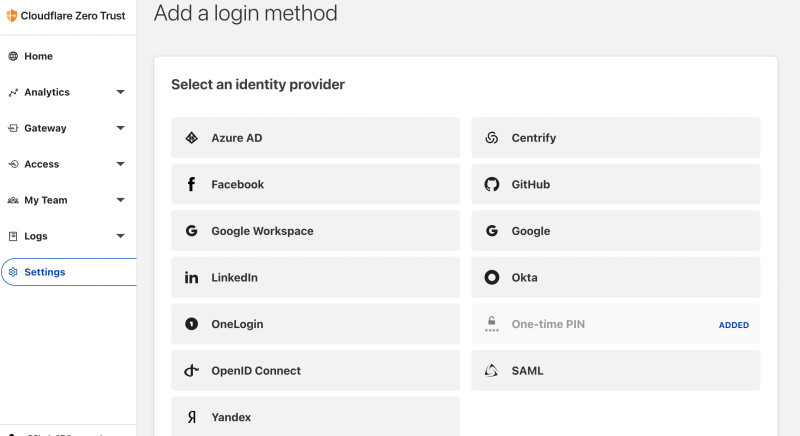Expand the Analytics sidebar section
This screenshot has width=800, height=436.
120,92
